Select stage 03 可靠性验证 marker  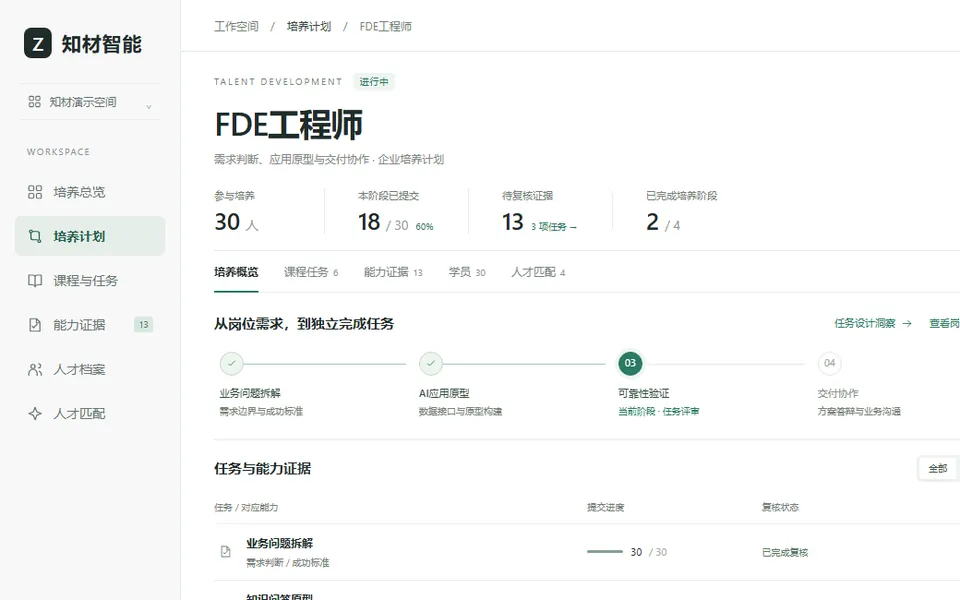click(x=630, y=363)
